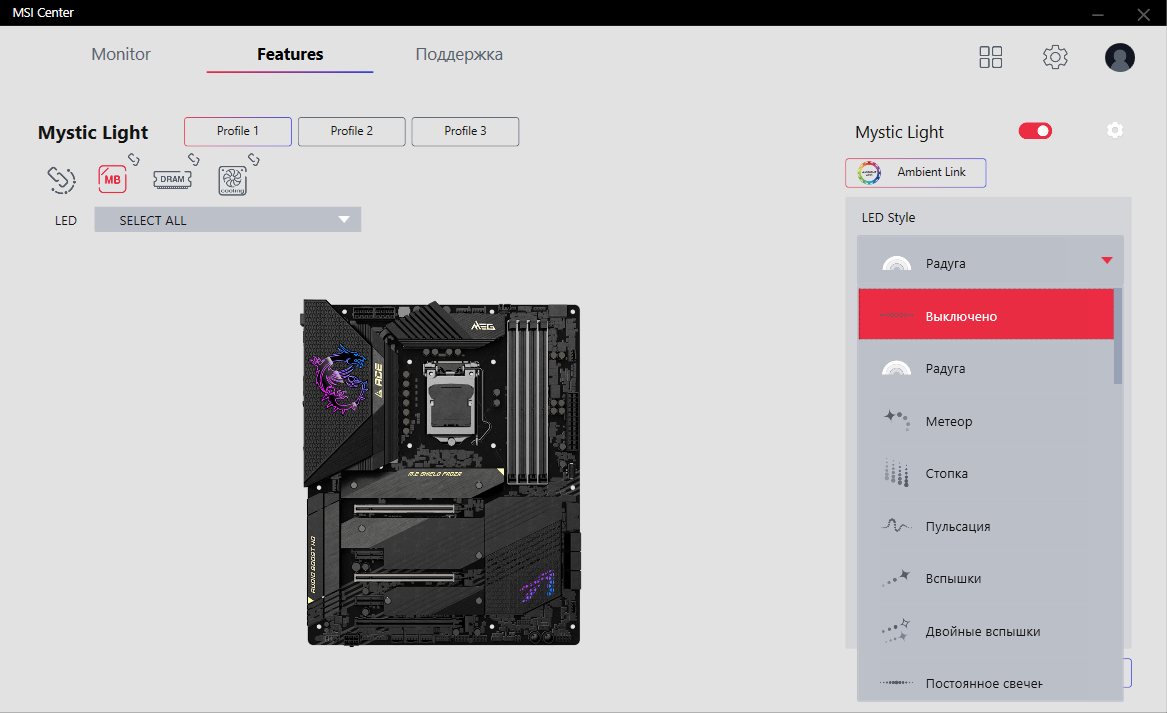
Task: Turn off the Mystic Light switch
Action: [x=1035, y=131]
